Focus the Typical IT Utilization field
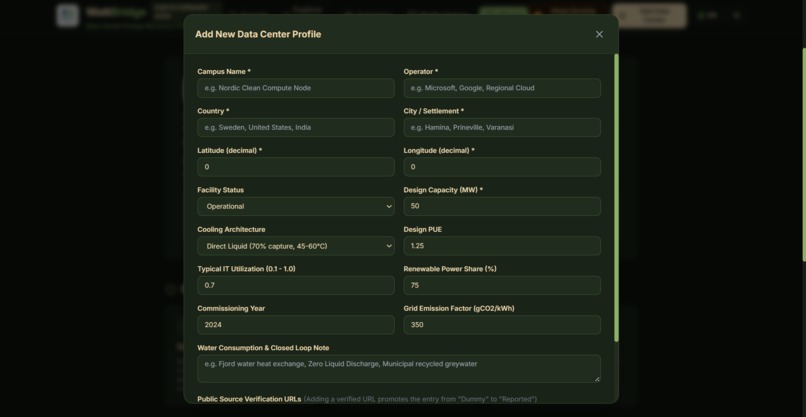This screenshot has width=806, height=417. click(x=296, y=285)
